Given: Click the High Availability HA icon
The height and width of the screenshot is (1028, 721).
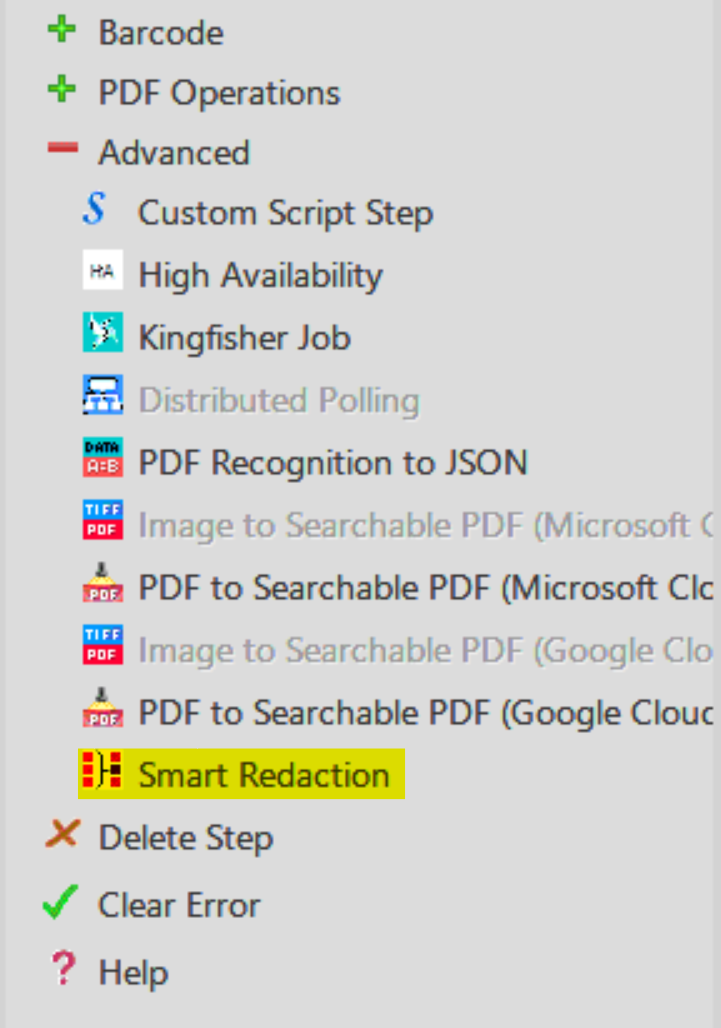Looking at the screenshot, I should [x=102, y=270].
